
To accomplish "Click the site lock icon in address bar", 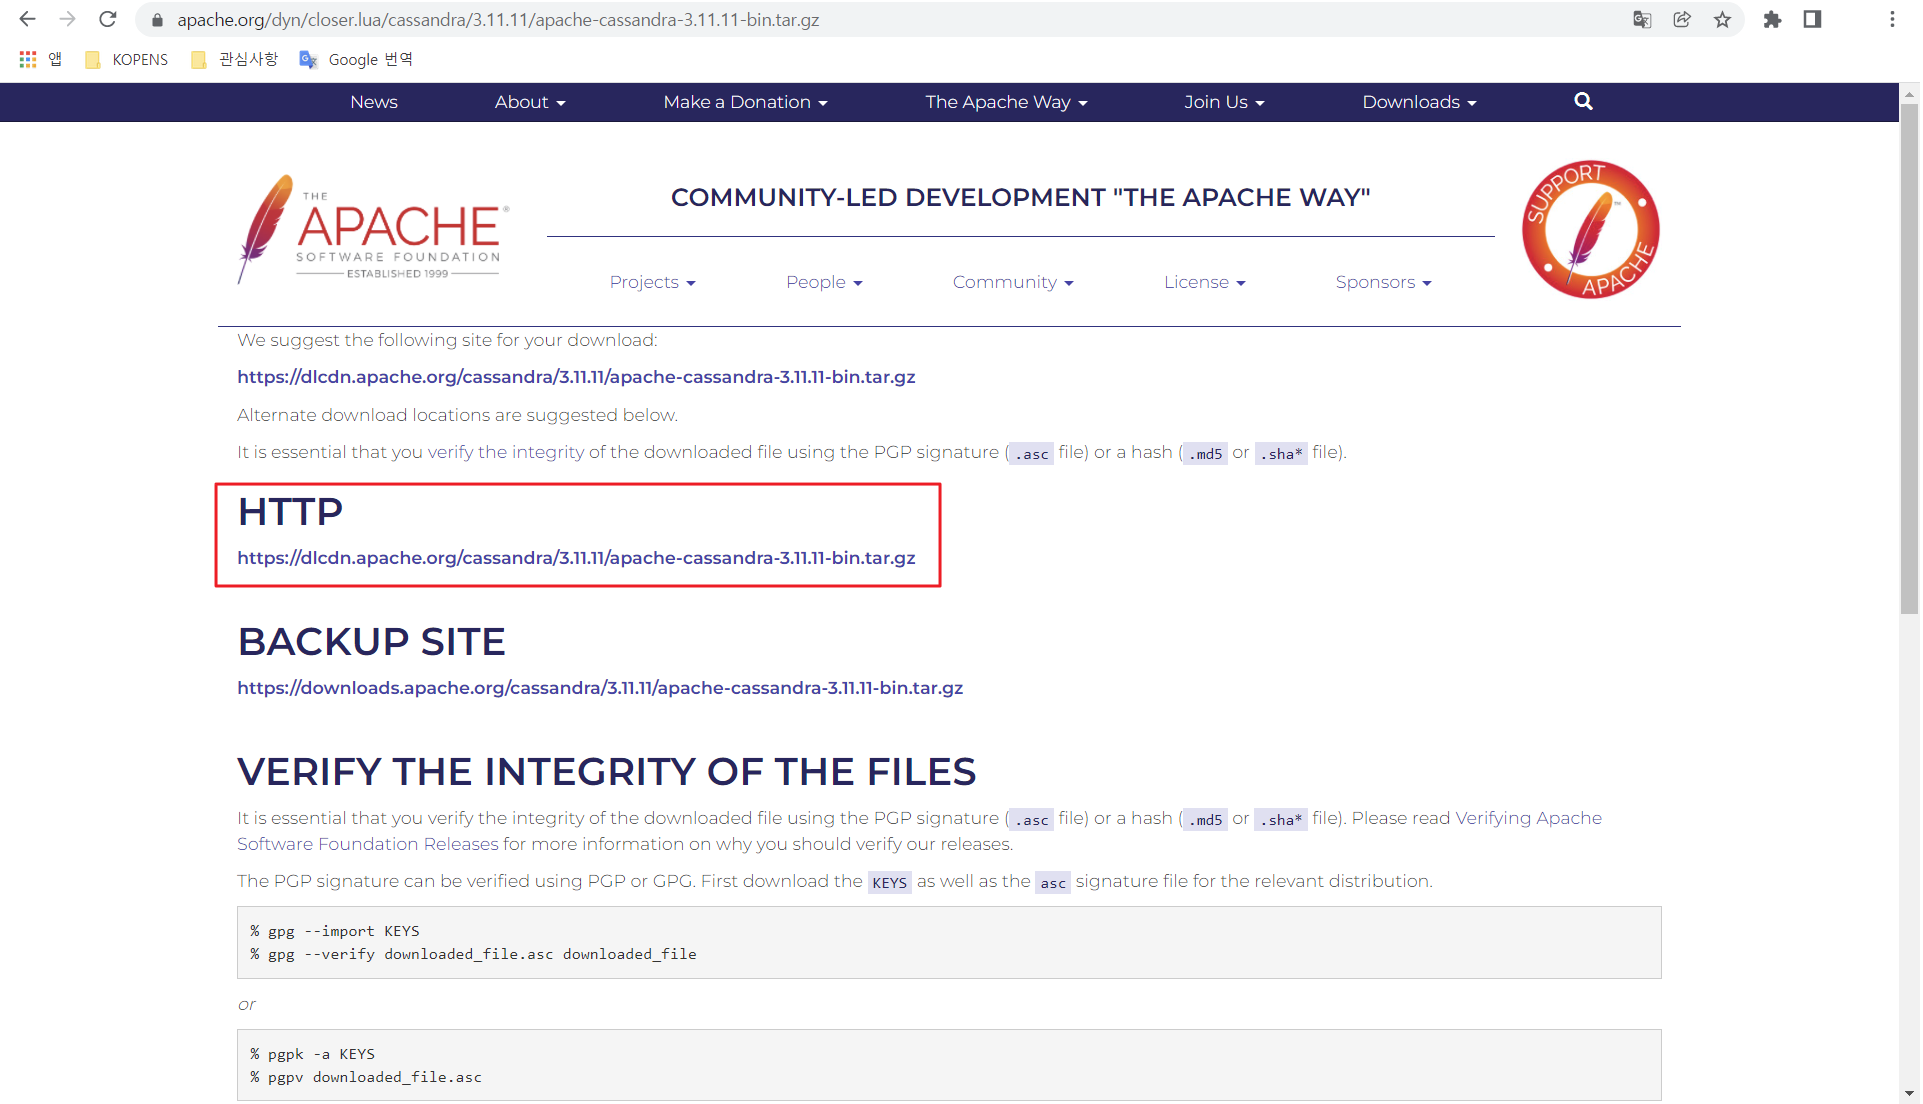I will [x=157, y=20].
